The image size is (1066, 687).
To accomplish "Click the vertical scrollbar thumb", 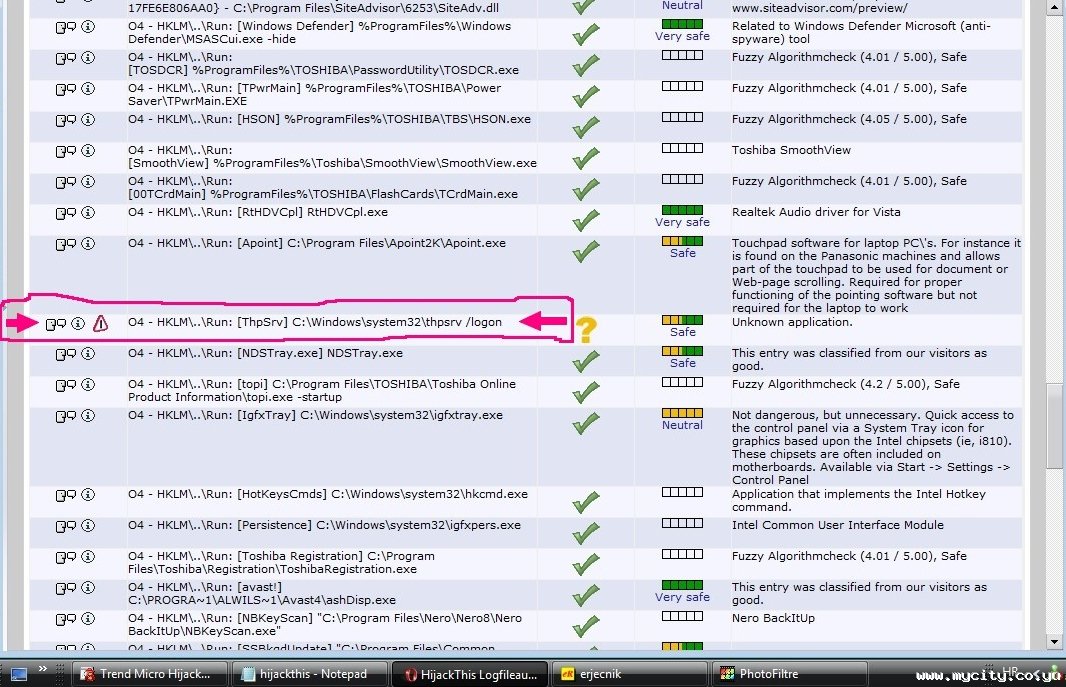I will coord(1054,426).
